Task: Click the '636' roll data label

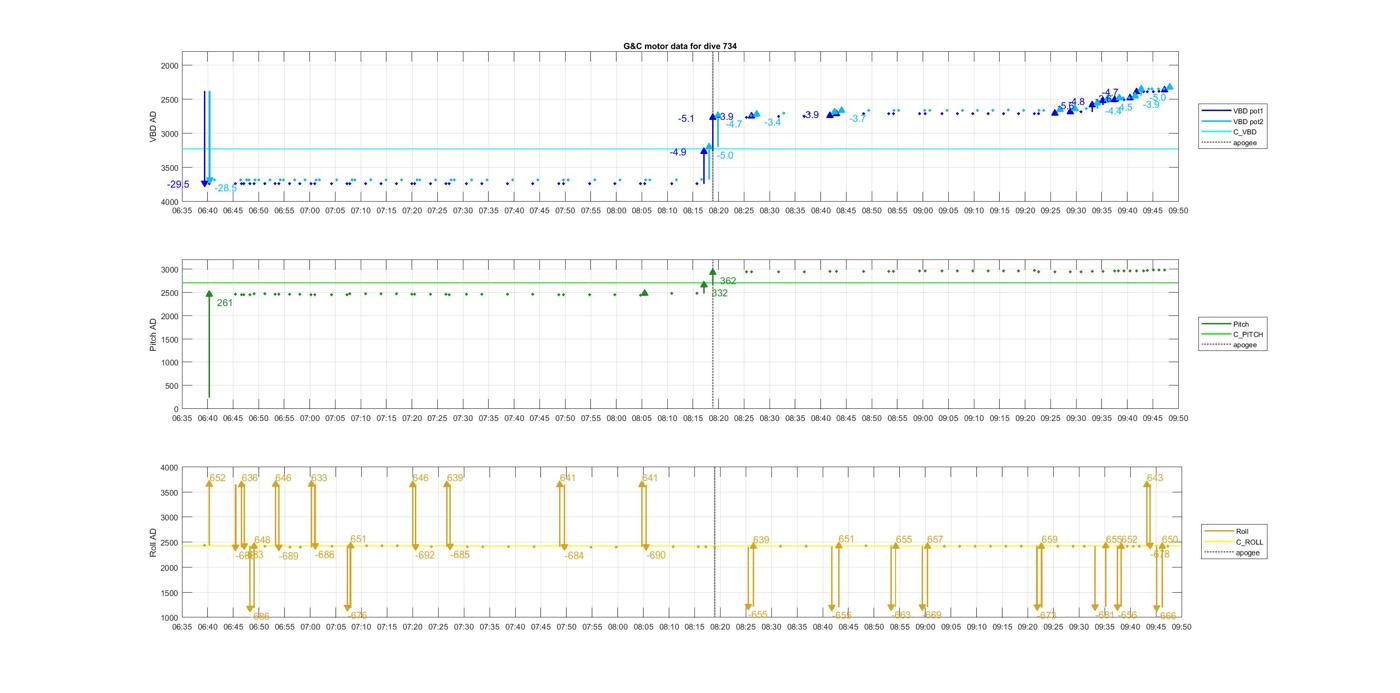Action: click(250, 478)
